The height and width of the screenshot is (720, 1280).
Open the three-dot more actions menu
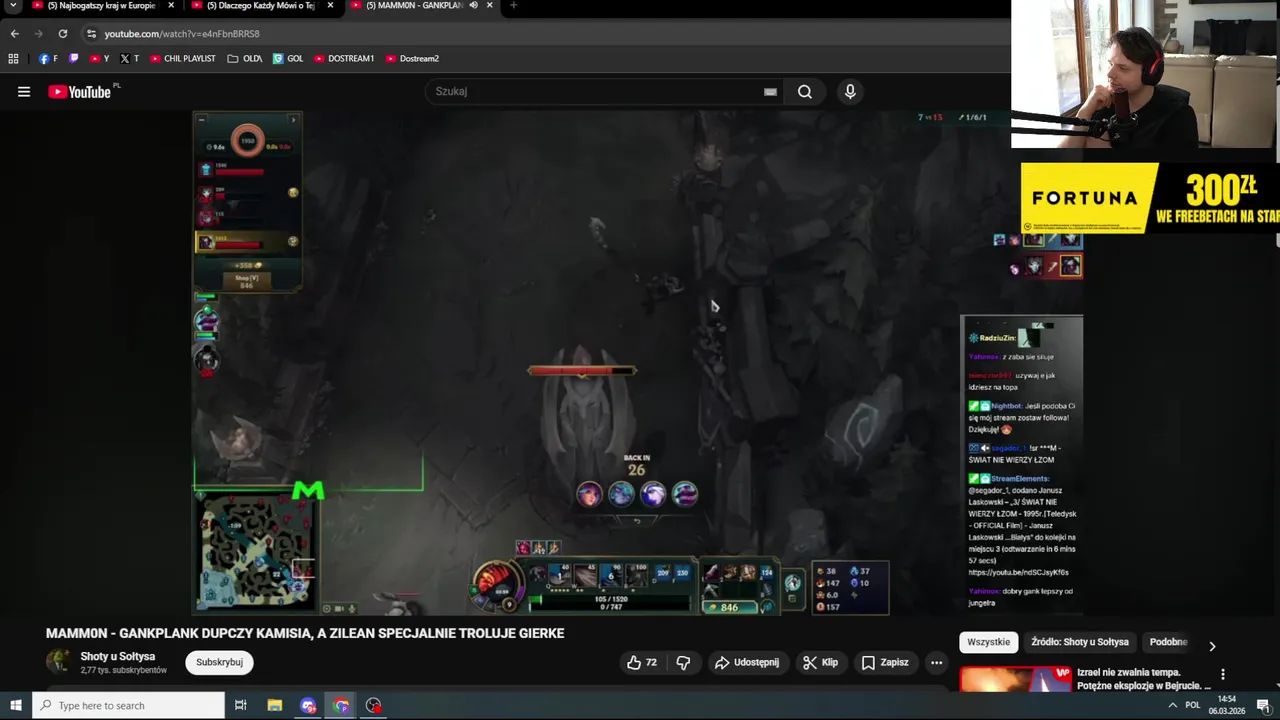[936, 662]
